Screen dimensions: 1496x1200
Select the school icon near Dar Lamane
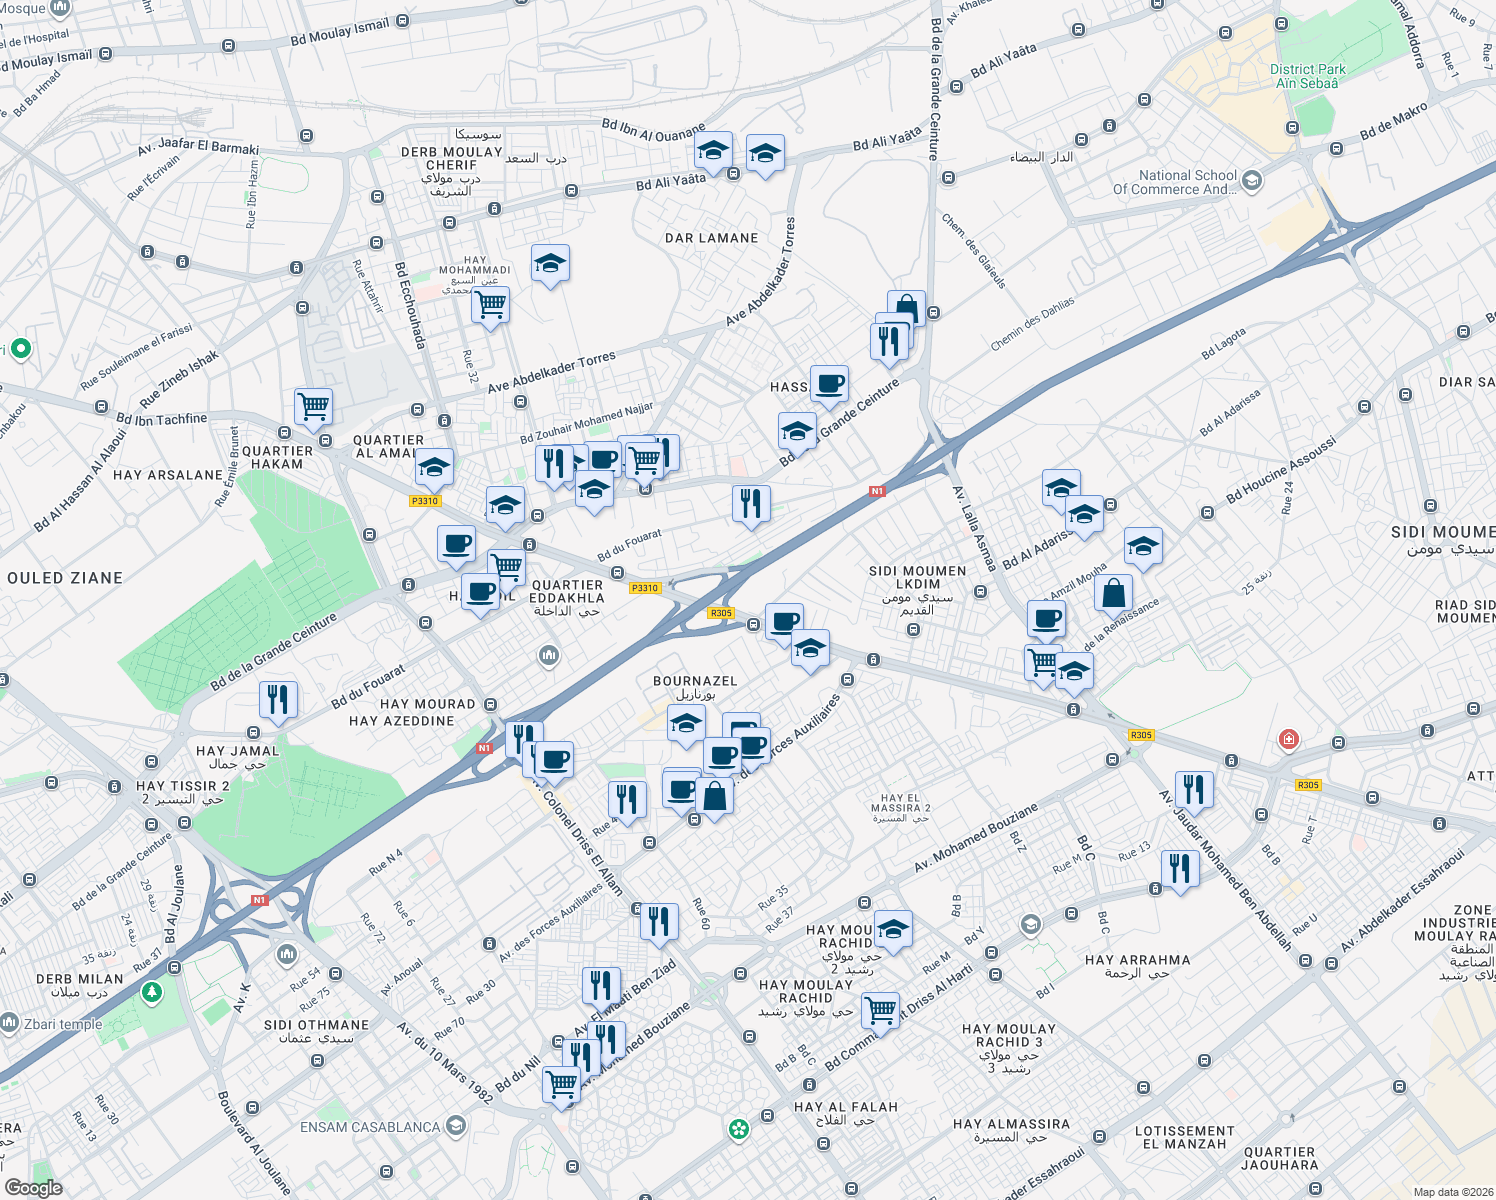point(715,152)
